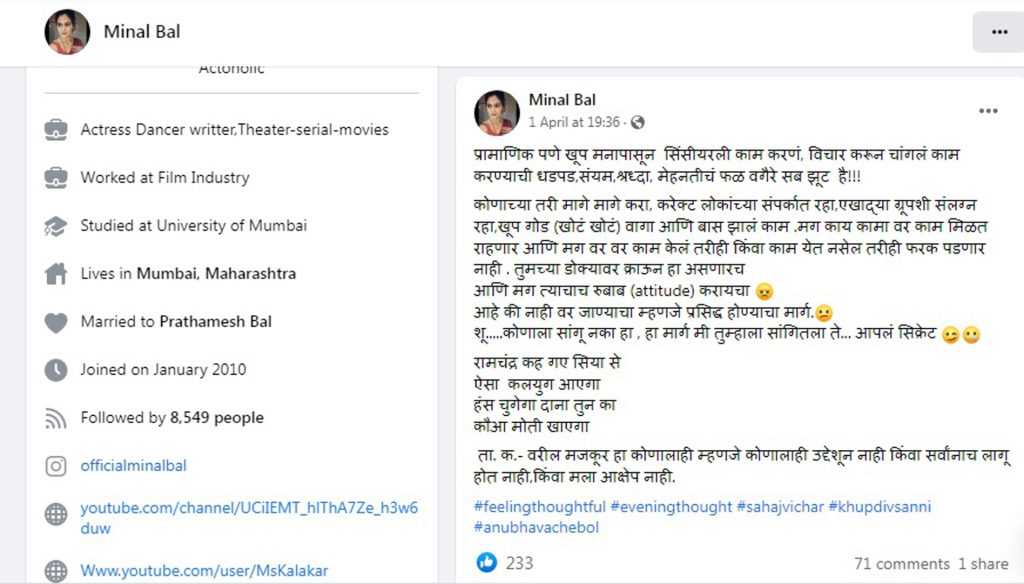View the 71 comments on the post
Viewport: 1024px width, 584px height.
pyautogui.click(x=902, y=564)
